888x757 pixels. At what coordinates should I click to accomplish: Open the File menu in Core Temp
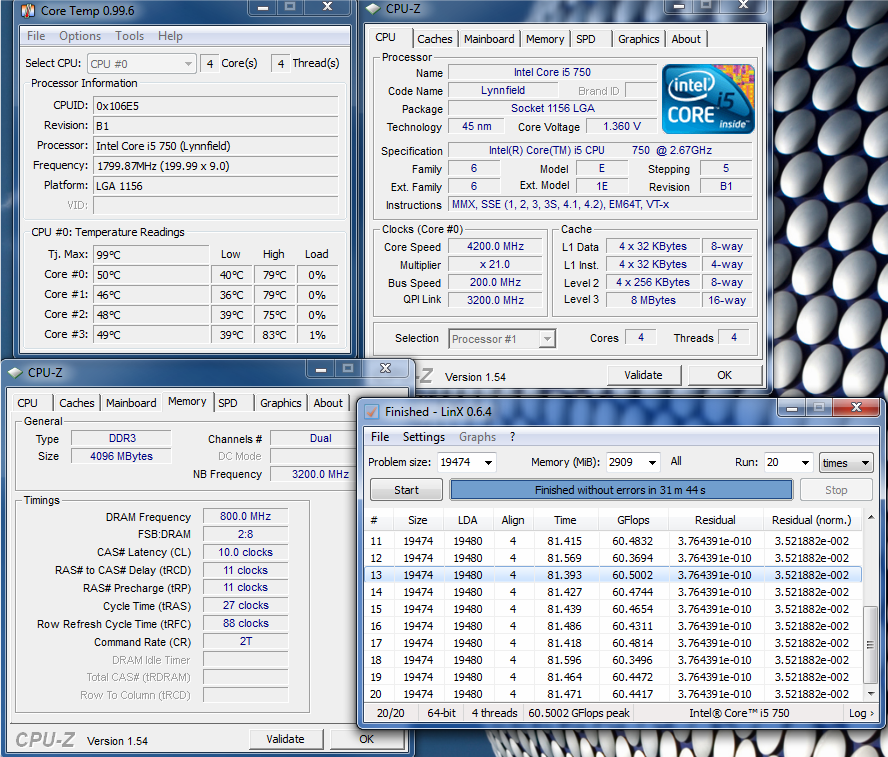pyautogui.click(x=36, y=36)
